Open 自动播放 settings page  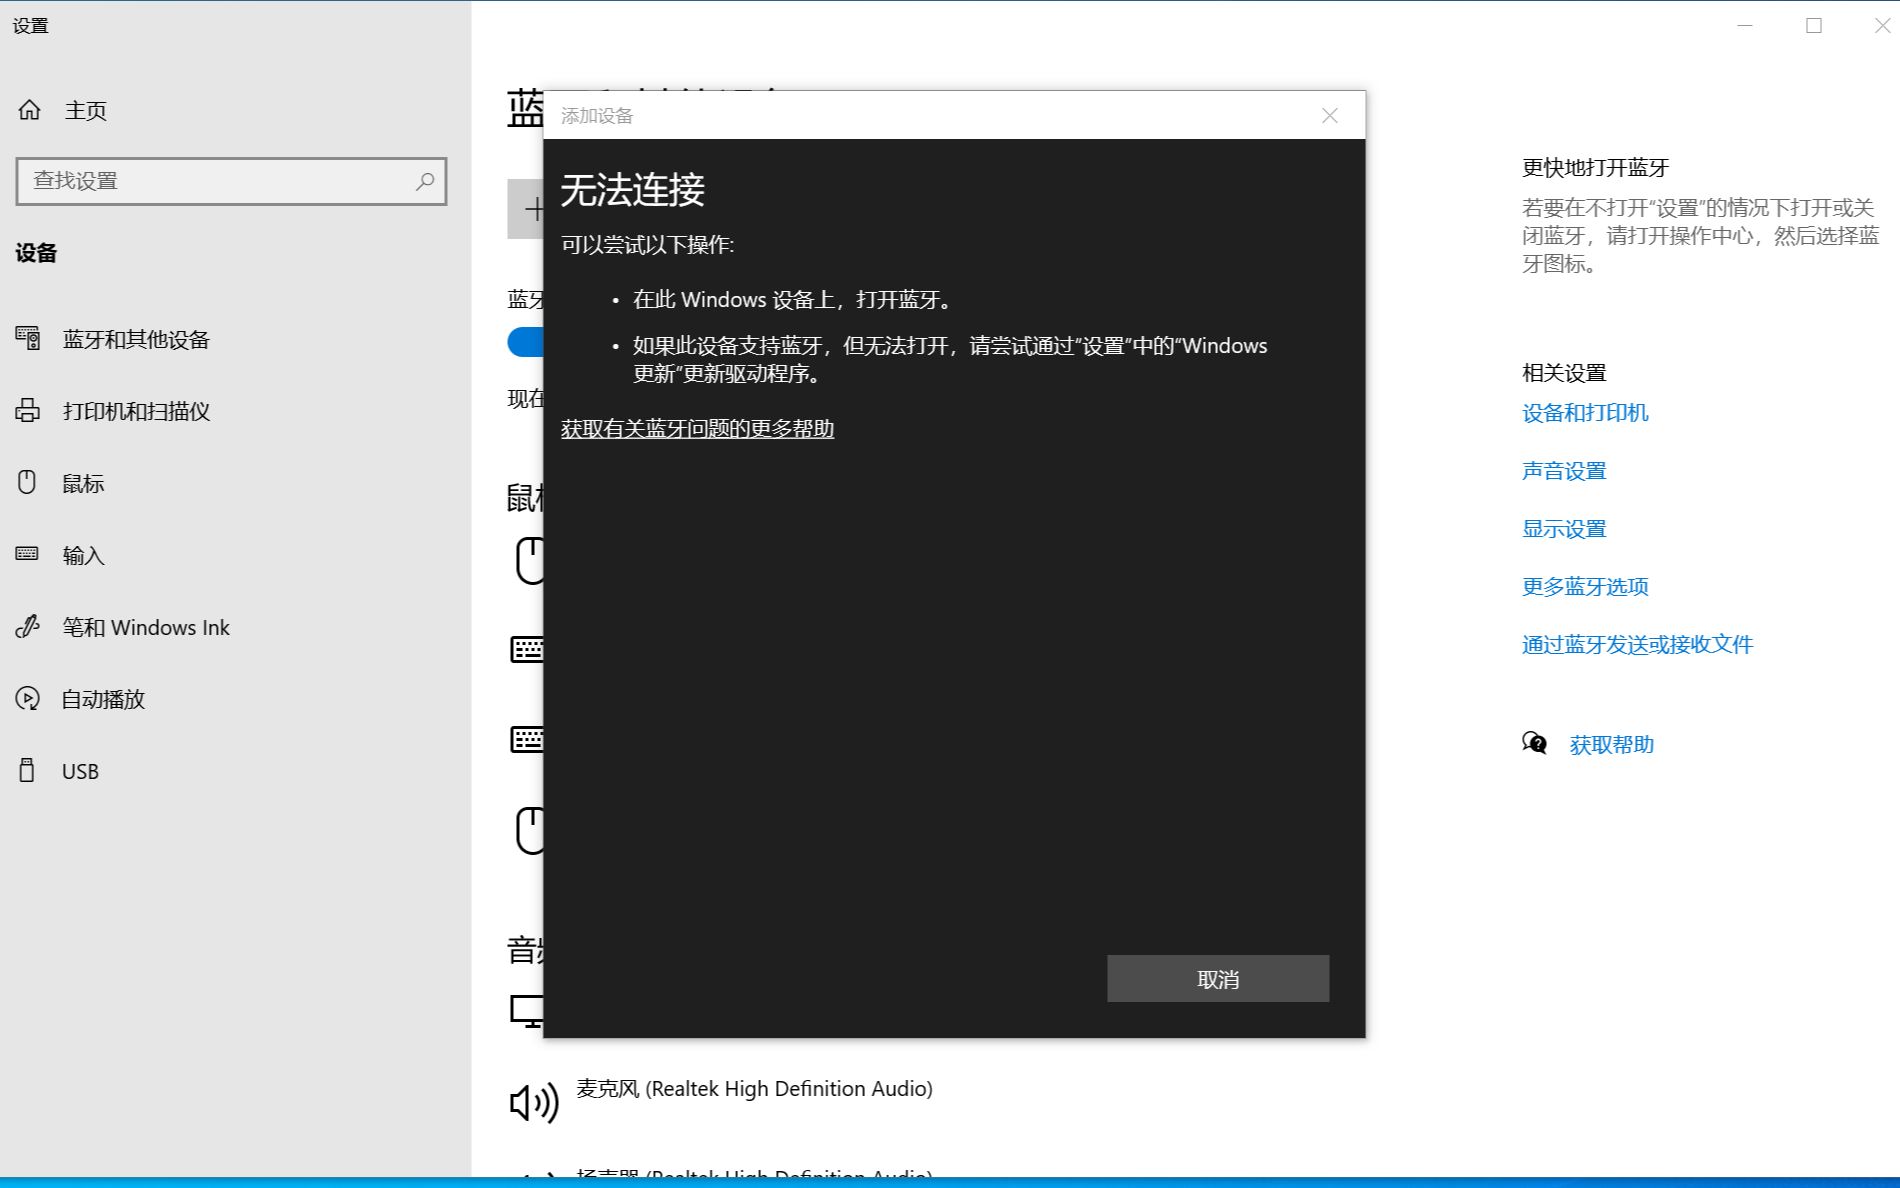104,699
